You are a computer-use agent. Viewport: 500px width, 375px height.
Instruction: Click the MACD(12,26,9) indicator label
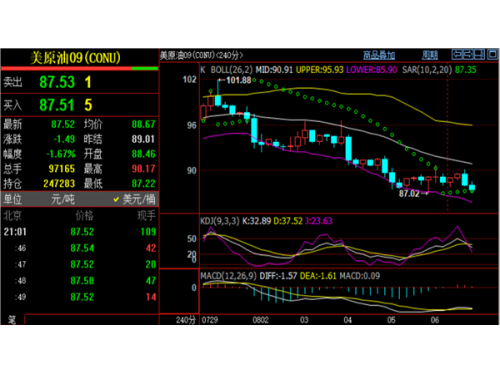pos(228,276)
